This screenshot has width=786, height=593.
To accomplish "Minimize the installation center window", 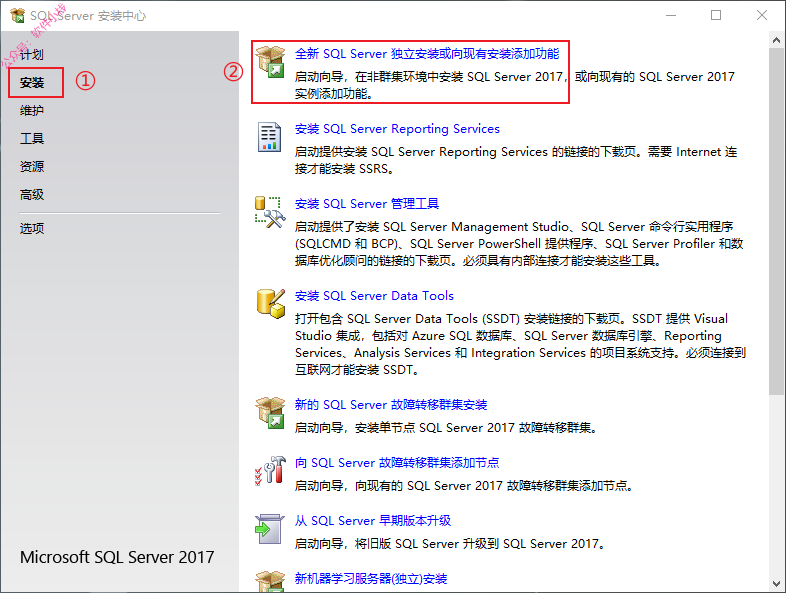I will pos(671,16).
